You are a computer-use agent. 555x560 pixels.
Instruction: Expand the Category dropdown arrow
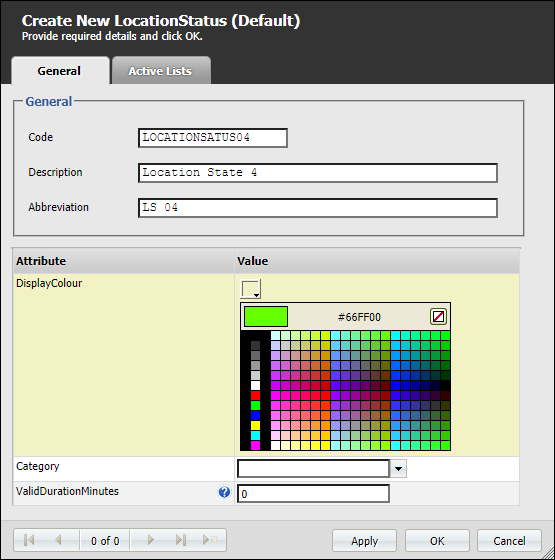[x=399, y=469]
